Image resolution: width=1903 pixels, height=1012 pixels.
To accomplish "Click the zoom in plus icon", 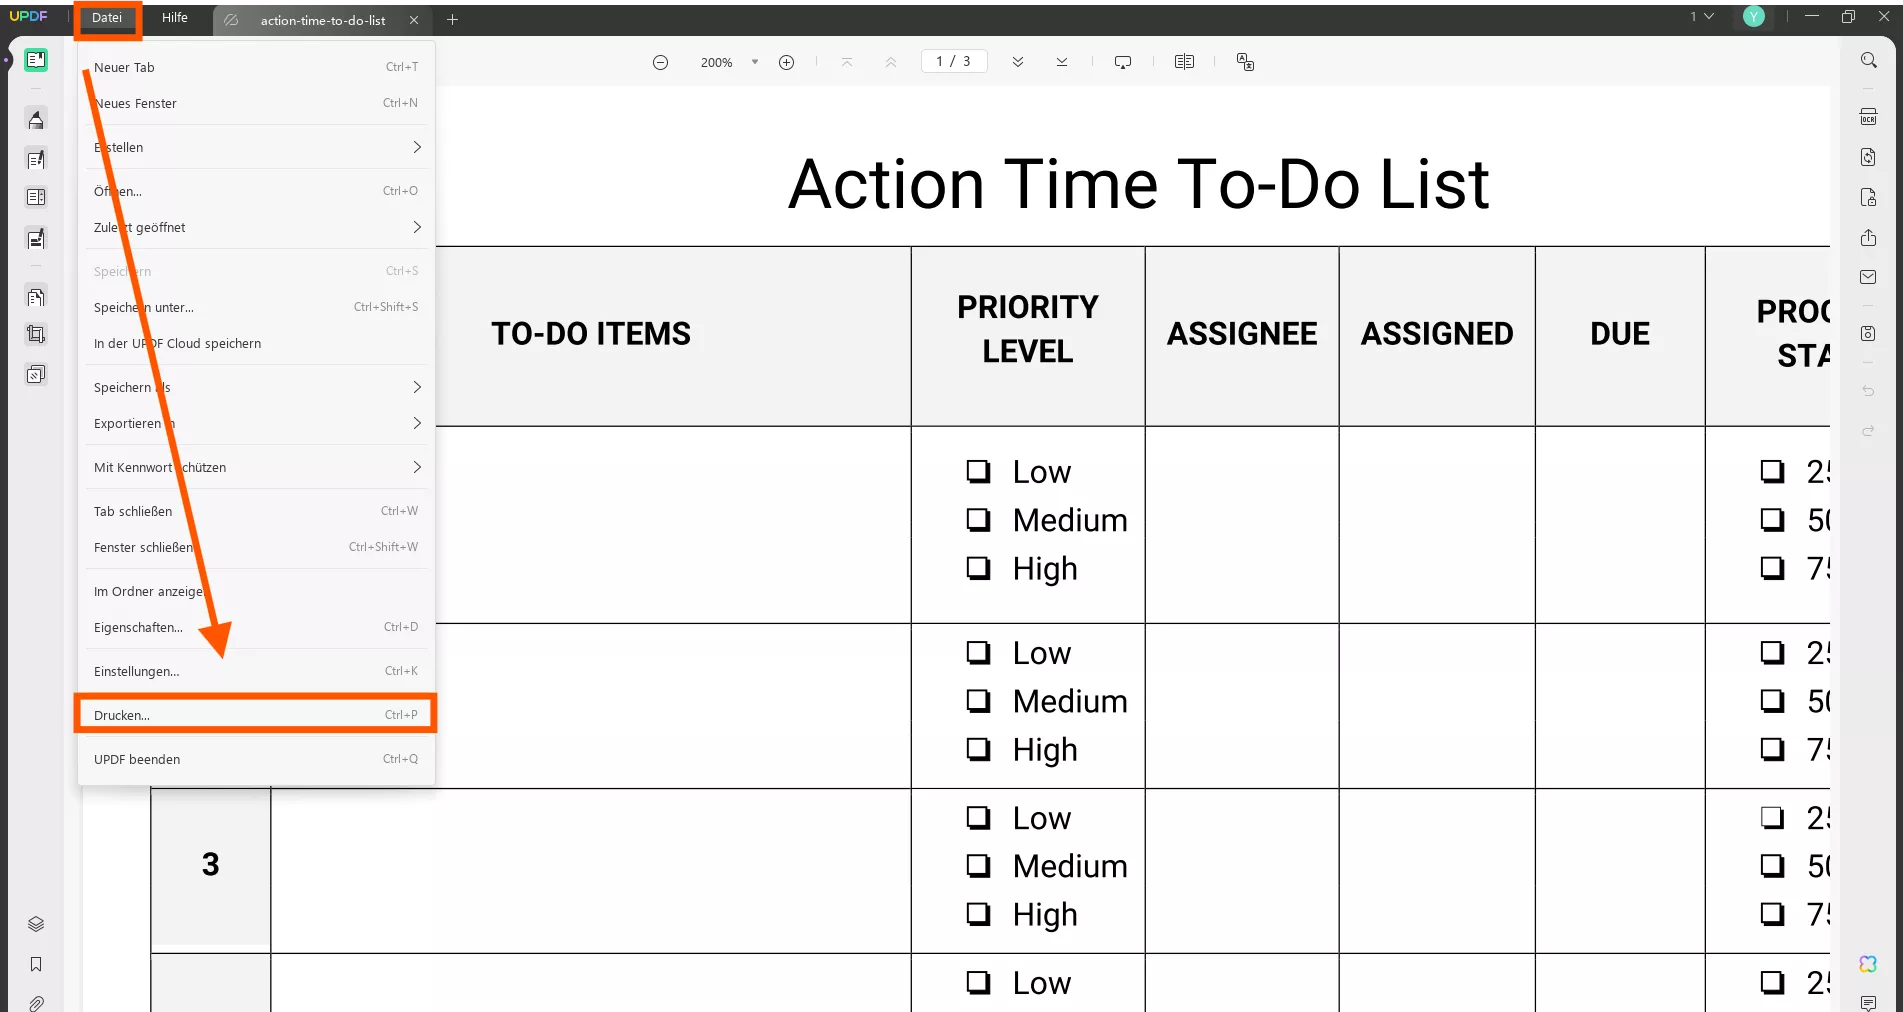I will (x=787, y=62).
